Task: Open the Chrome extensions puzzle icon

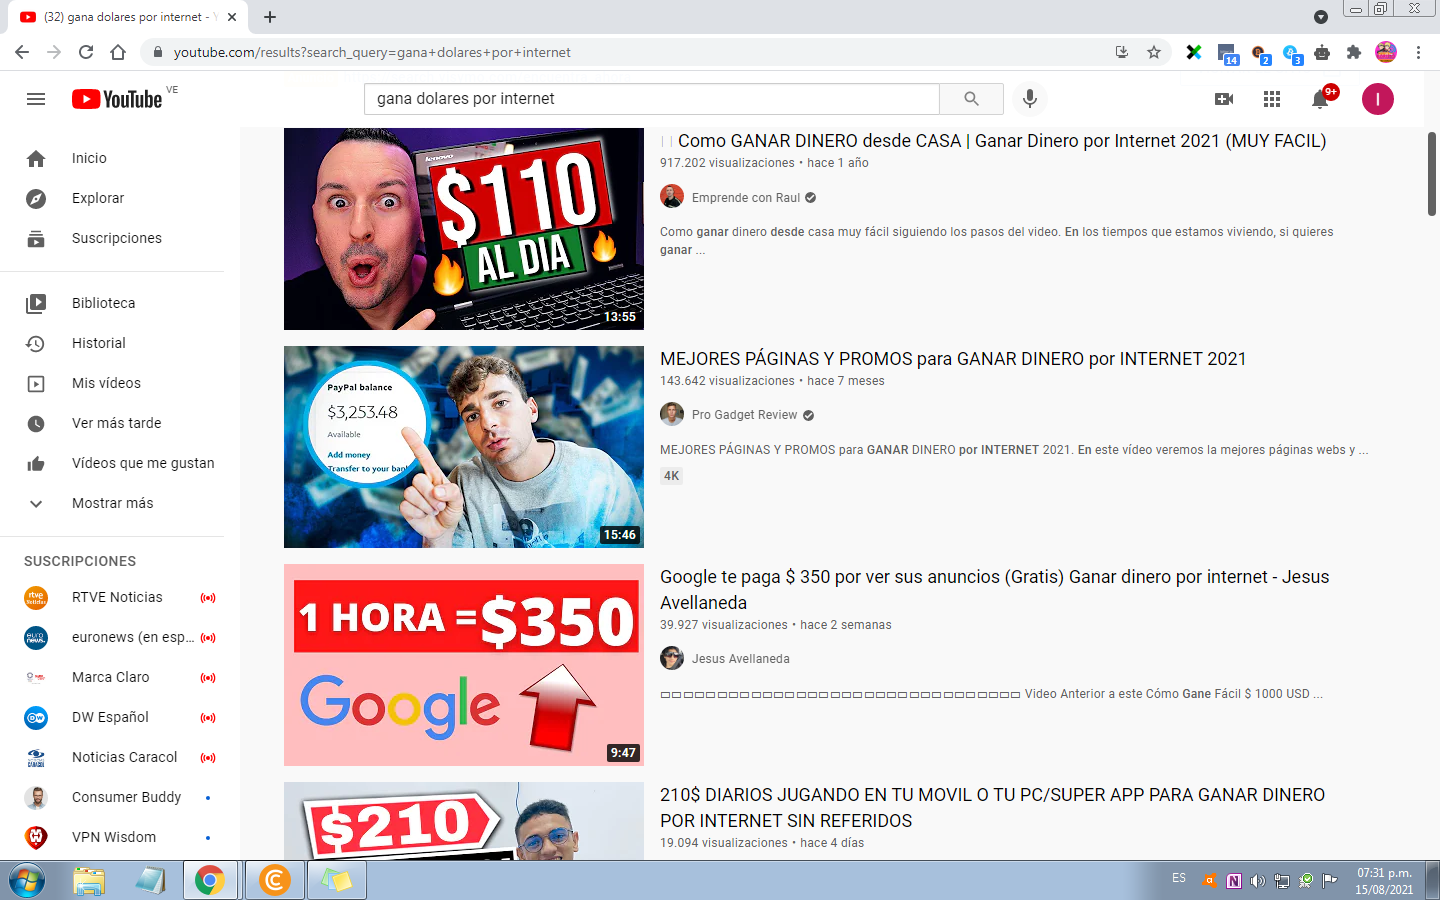Action: (1354, 52)
